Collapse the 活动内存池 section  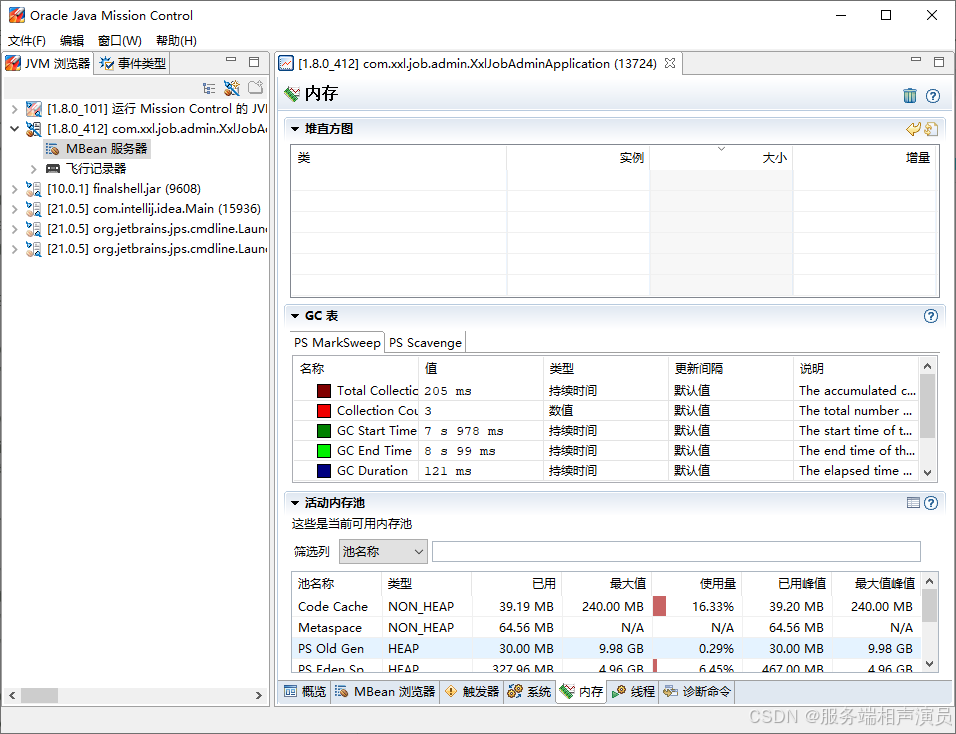coord(295,503)
